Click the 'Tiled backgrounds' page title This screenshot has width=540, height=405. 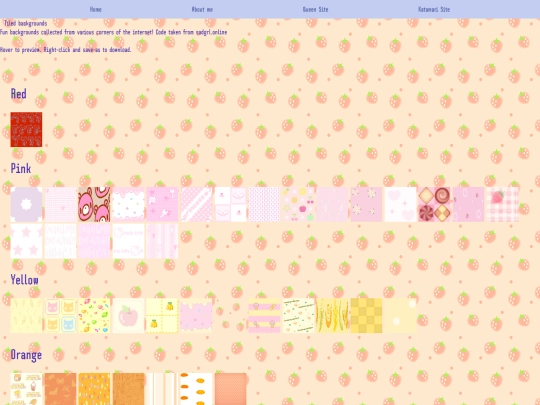[25, 23]
